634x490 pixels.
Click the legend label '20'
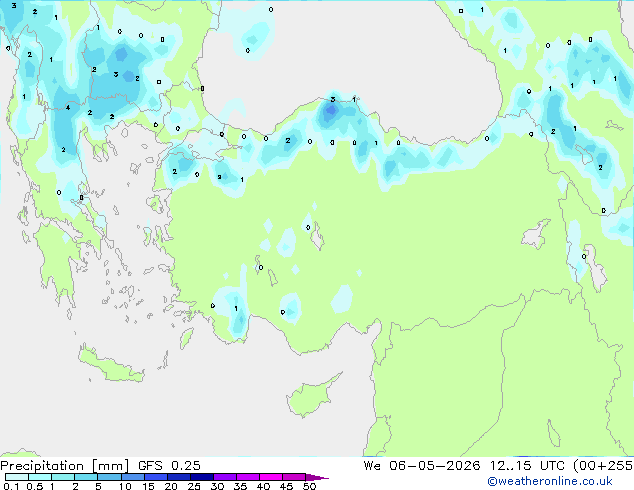coord(171,486)
